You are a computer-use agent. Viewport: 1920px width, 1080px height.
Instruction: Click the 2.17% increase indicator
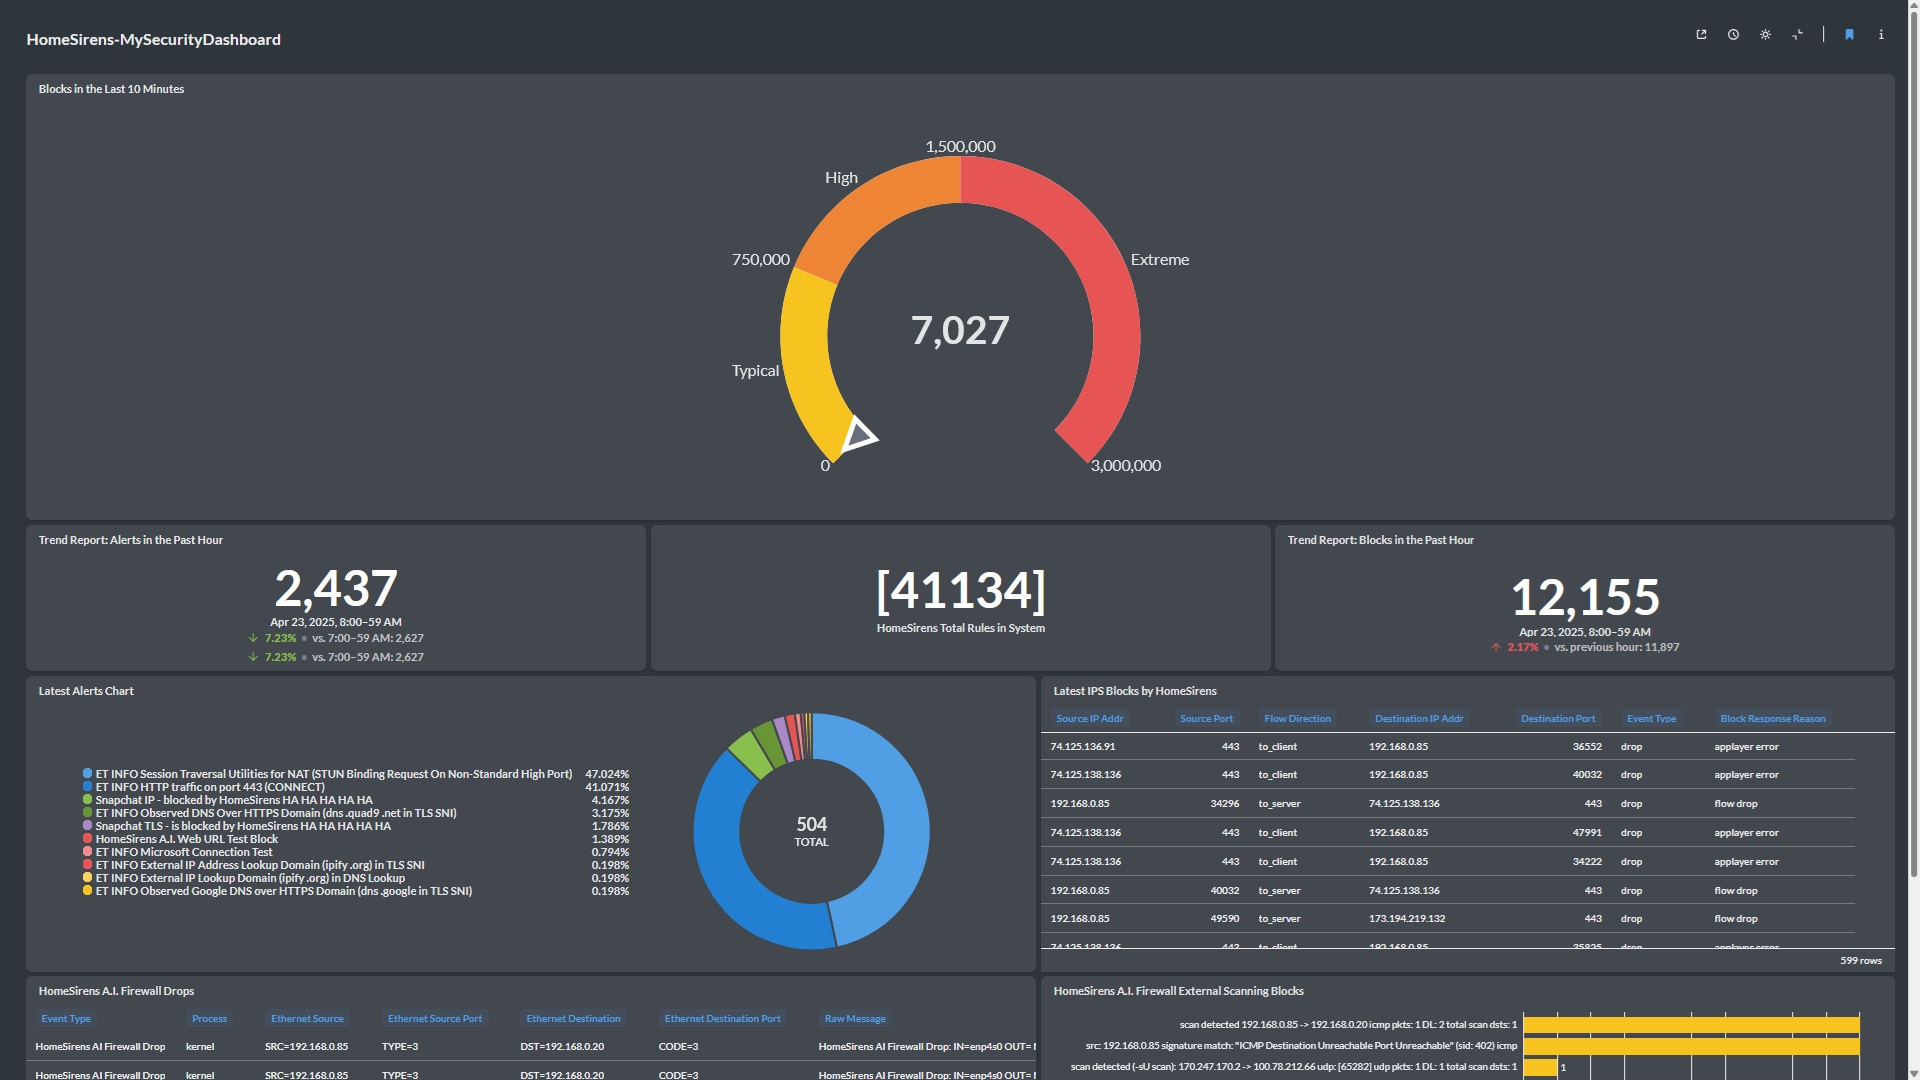(x=1515, y=647)
